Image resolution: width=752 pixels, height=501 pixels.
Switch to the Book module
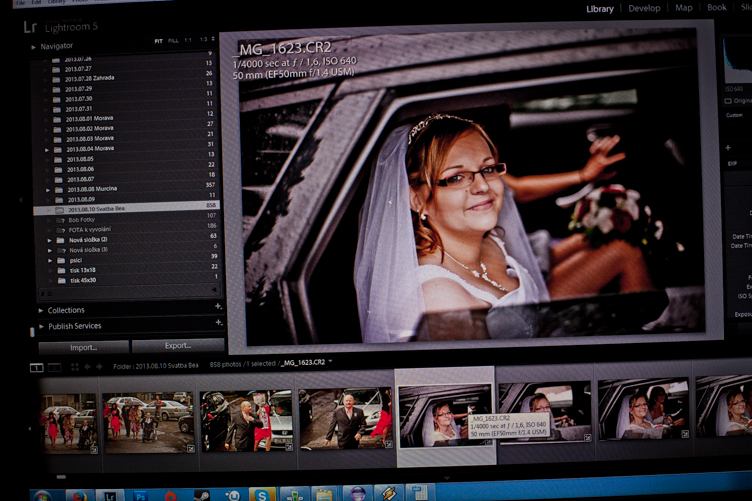(x=717, y=7)
